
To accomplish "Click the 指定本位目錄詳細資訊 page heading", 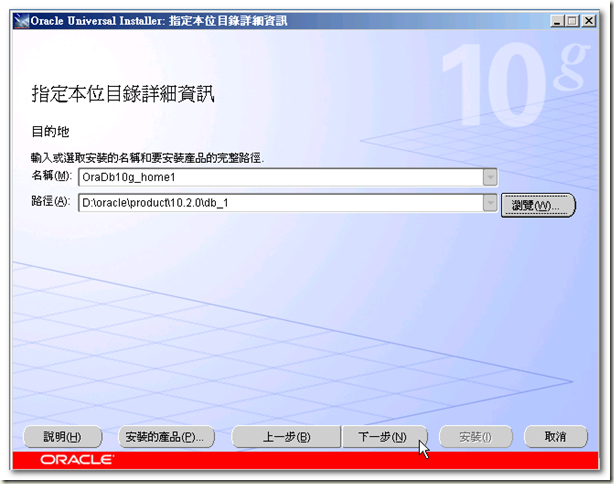I will pos(123,94).
